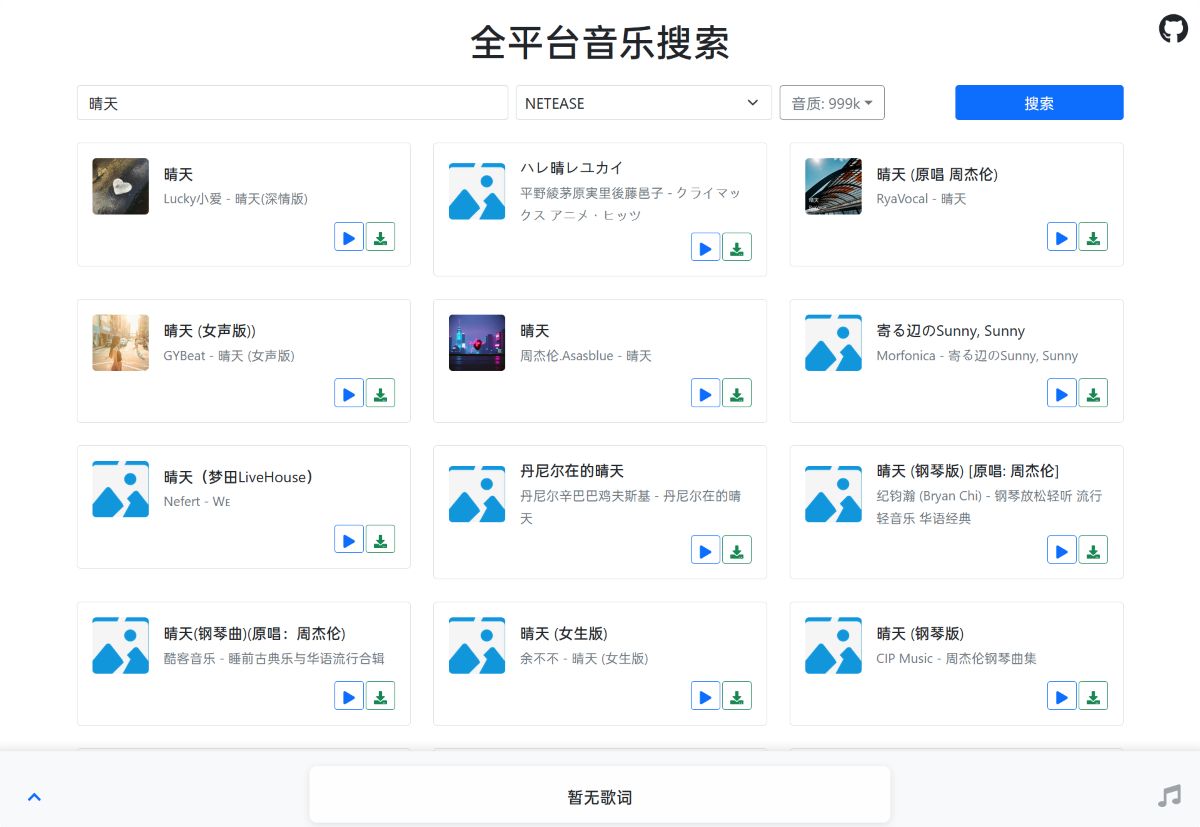Click subtitle Morfonica - 寄る辺のSunny, Sunny

click(977, 356)
